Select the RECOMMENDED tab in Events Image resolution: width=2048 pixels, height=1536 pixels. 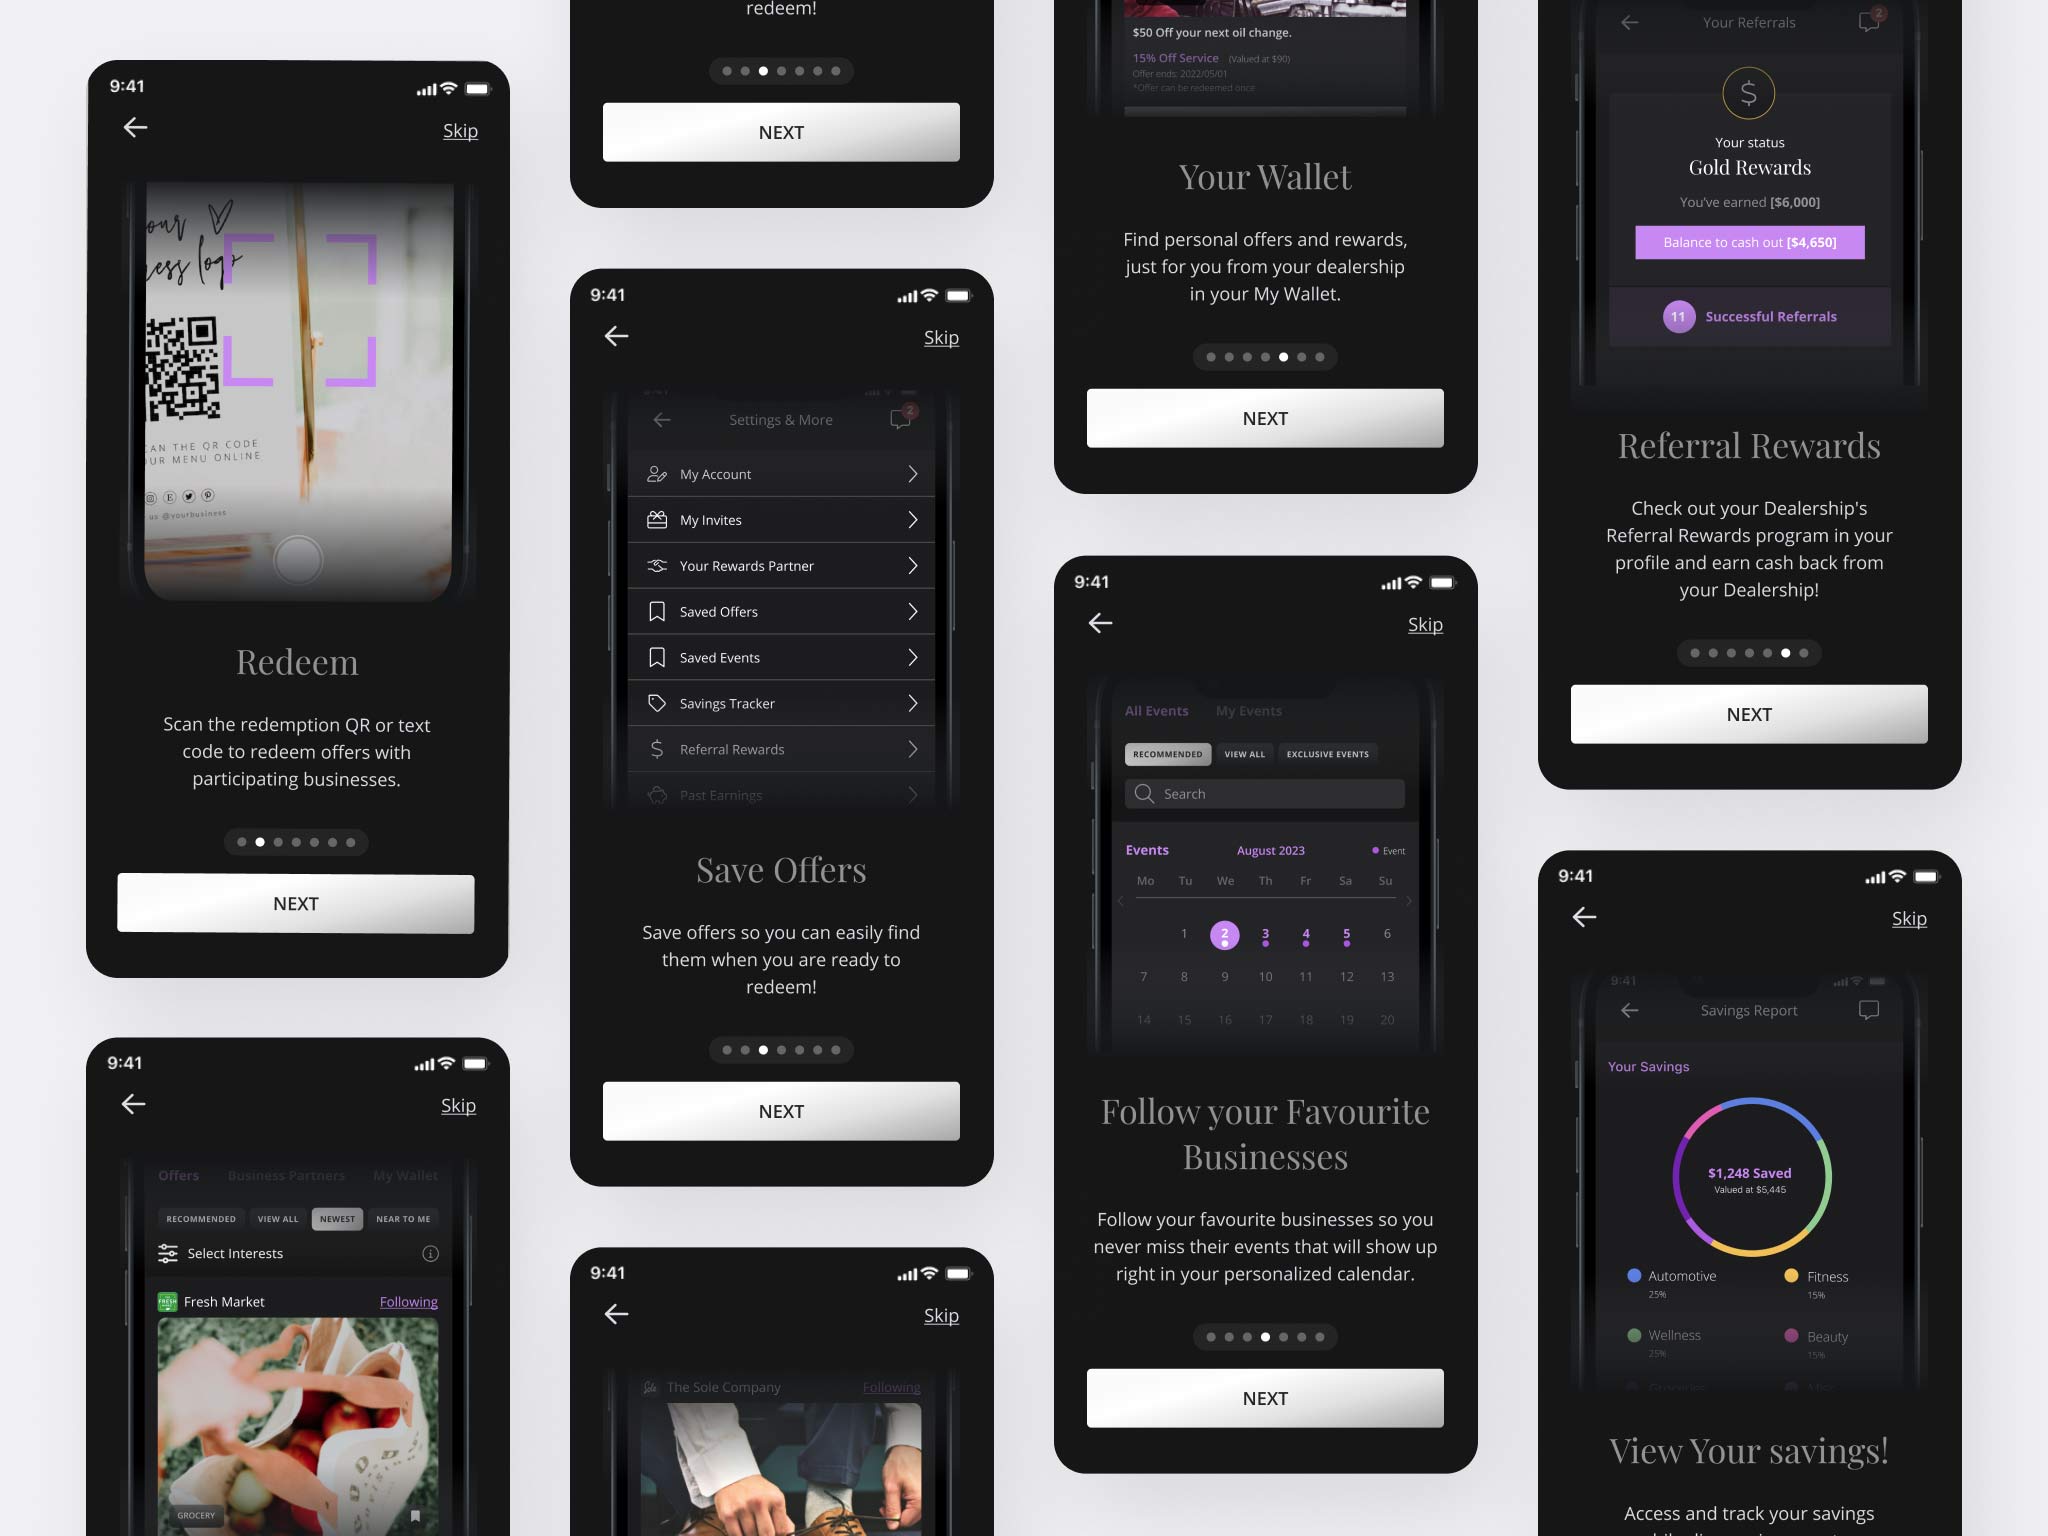coord(1168,753)
